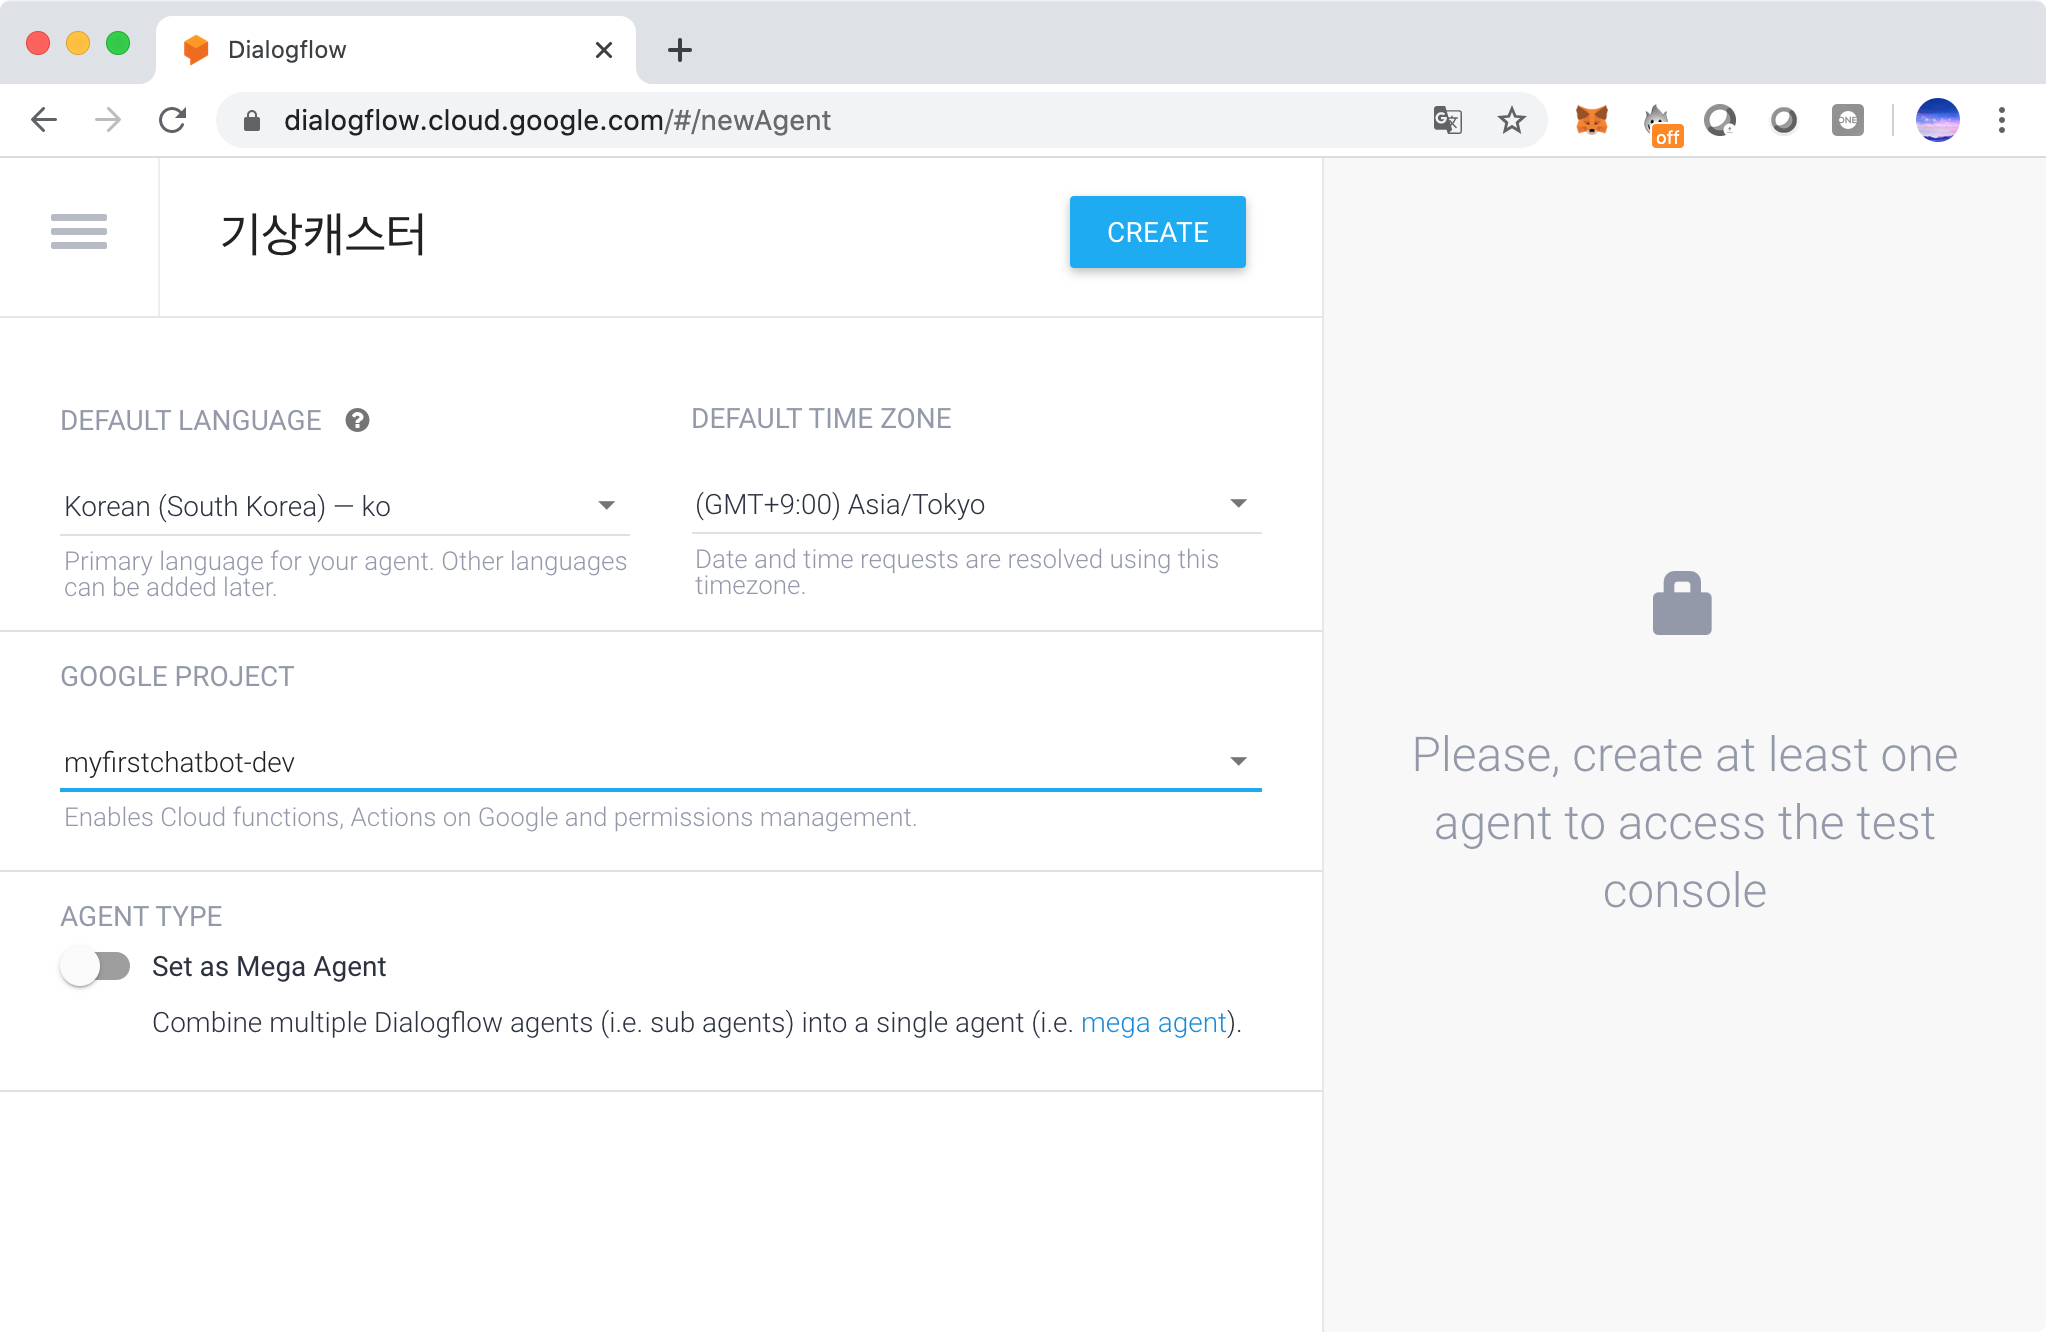Open the hamburger navigation menu
This screenshot has height=1332, width=2046.
(79, 232)
